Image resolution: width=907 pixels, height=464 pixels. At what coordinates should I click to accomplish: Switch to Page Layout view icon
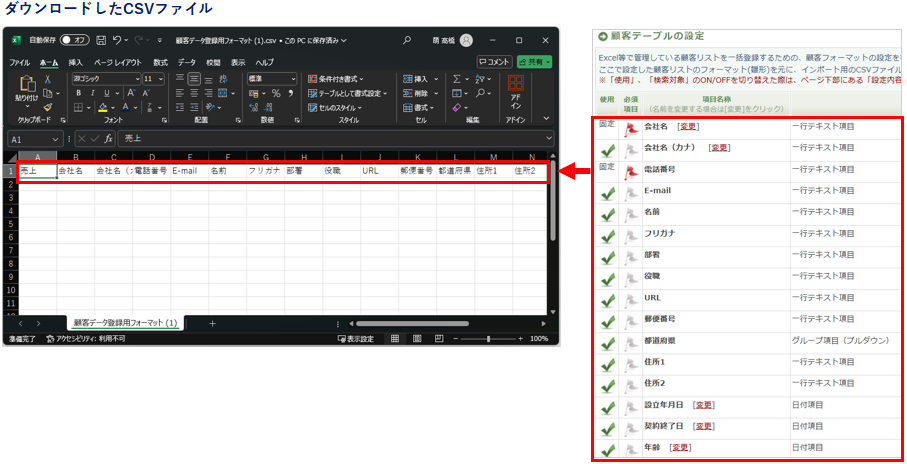point(416,339)
